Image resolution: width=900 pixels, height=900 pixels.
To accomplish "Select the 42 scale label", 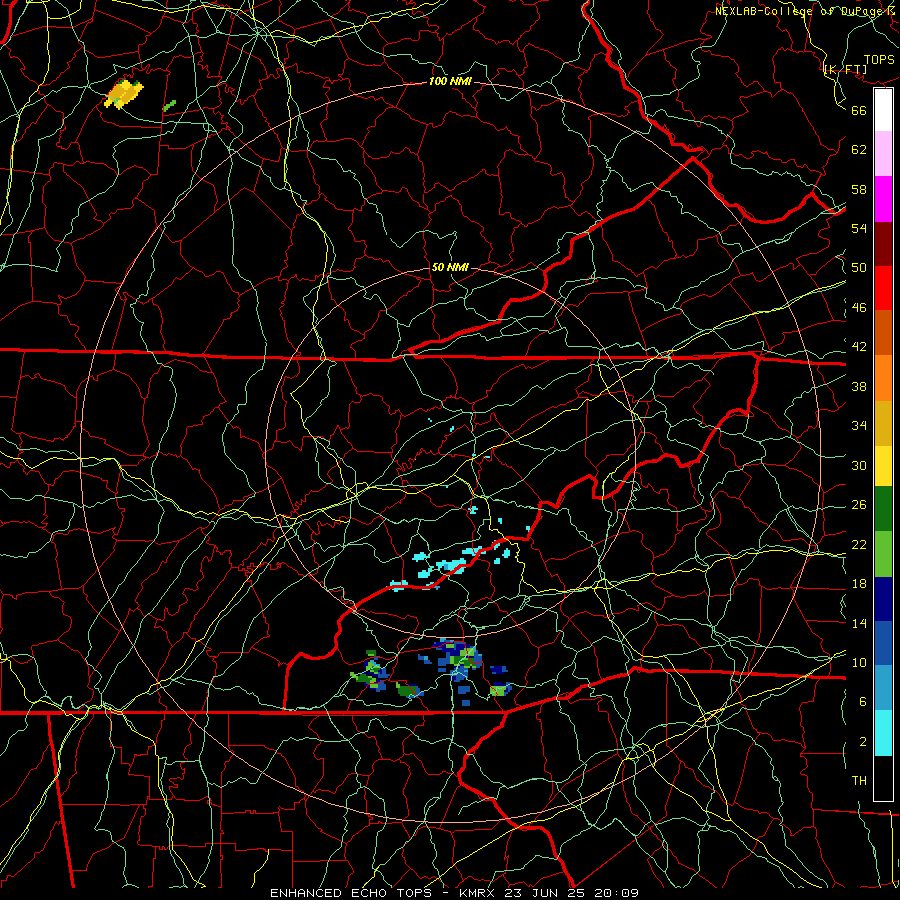I will [x=859, y=347].
